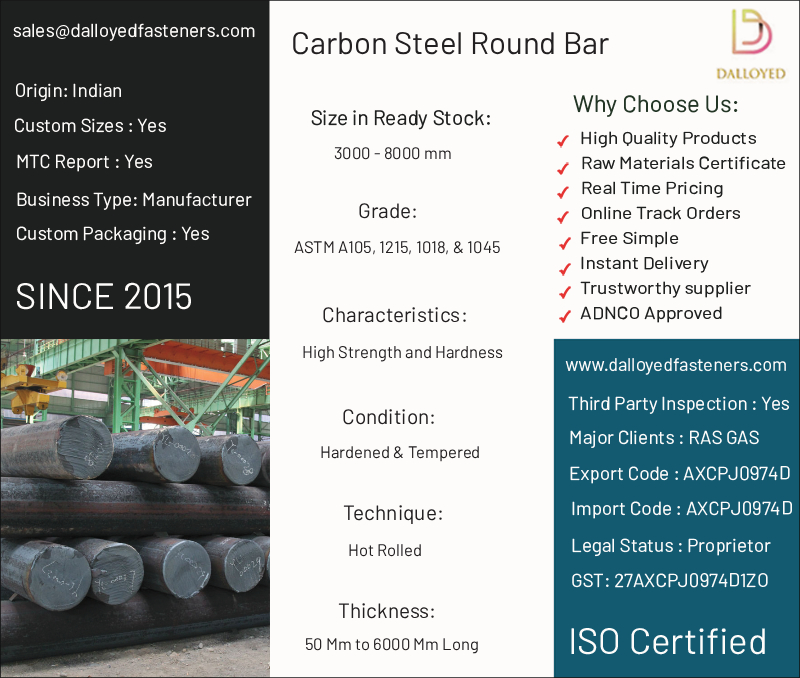
Task: Click '50 Mm to 6000 Mm Long' text
Action: pyautogui.click(x=392, y=645)
